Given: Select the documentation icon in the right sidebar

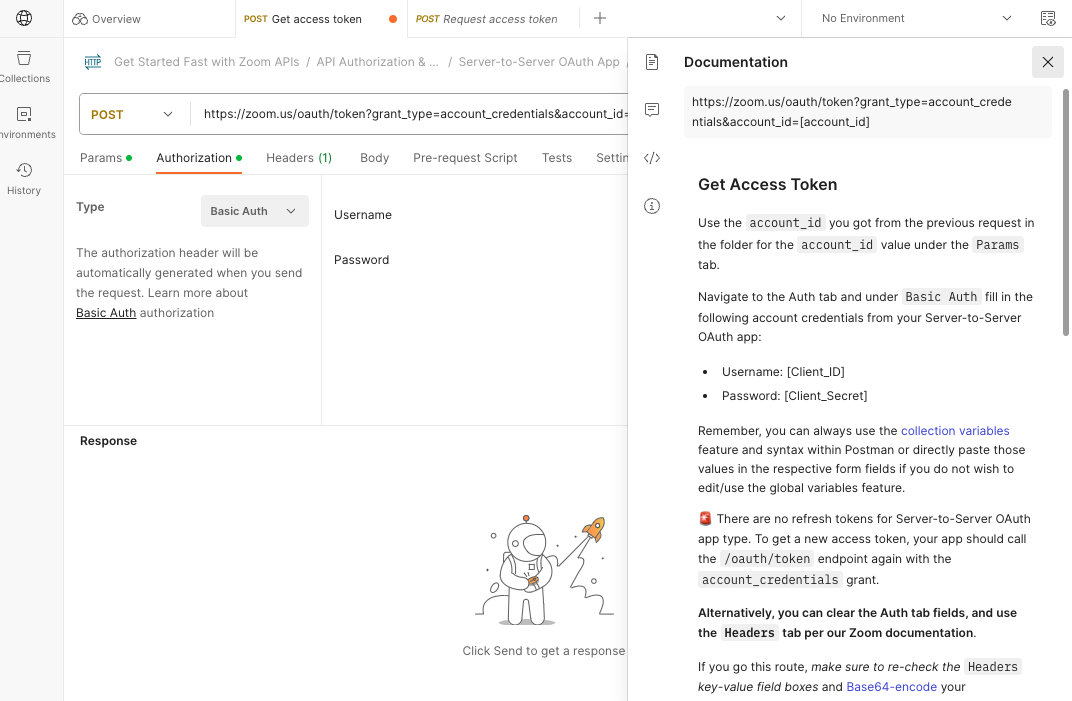Looking at the screenshot, I should [x=652, y=61].
